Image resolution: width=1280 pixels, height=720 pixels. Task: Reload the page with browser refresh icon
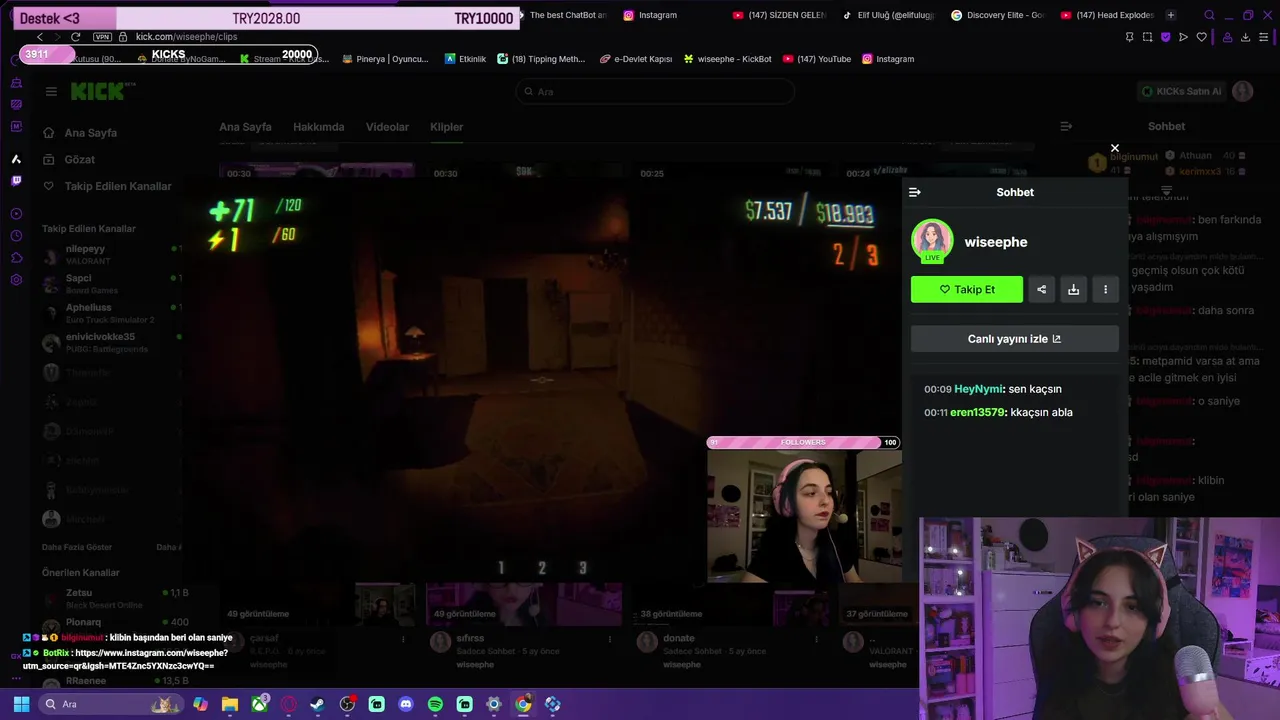pyautogui.click(x=75, y=37)
